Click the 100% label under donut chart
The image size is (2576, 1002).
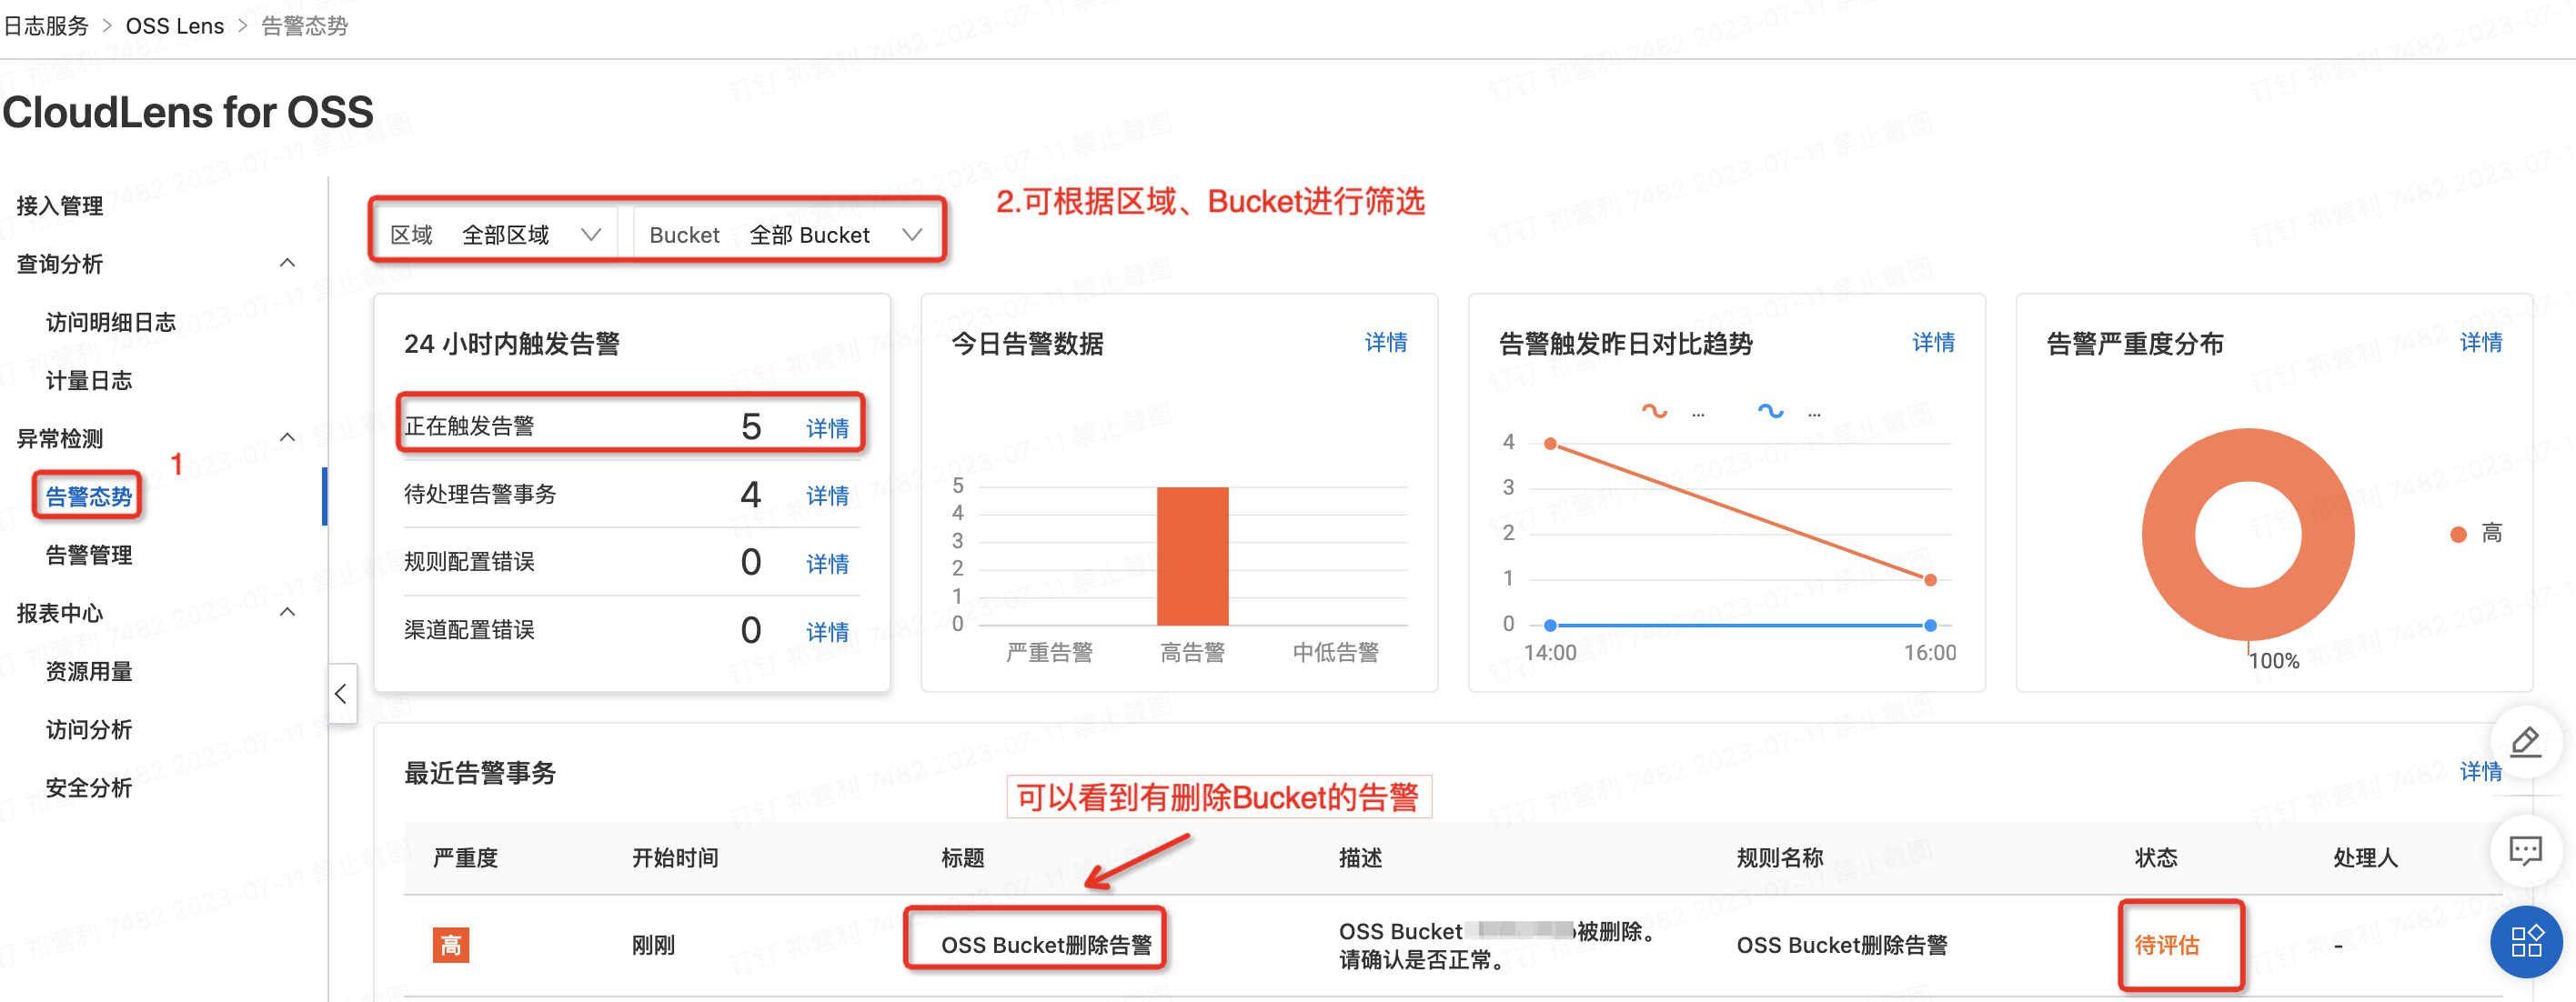tap(2273, 660)
